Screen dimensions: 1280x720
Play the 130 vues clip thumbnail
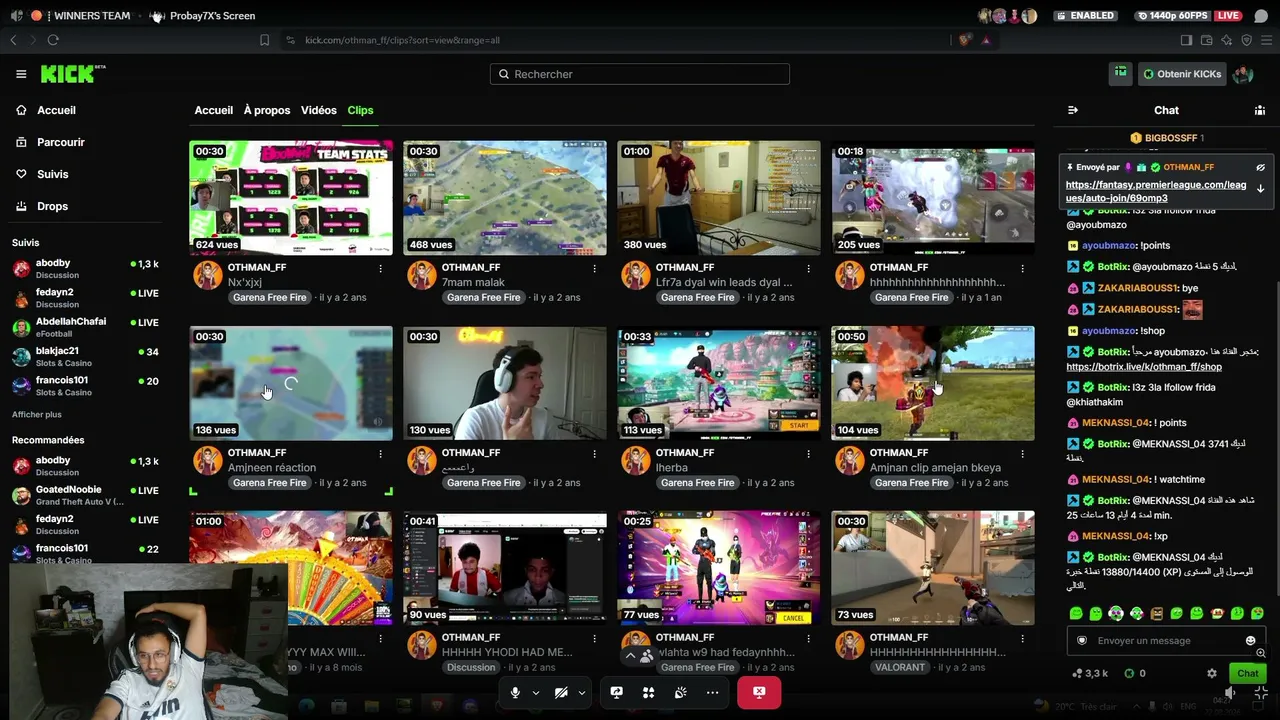(505, 383)
